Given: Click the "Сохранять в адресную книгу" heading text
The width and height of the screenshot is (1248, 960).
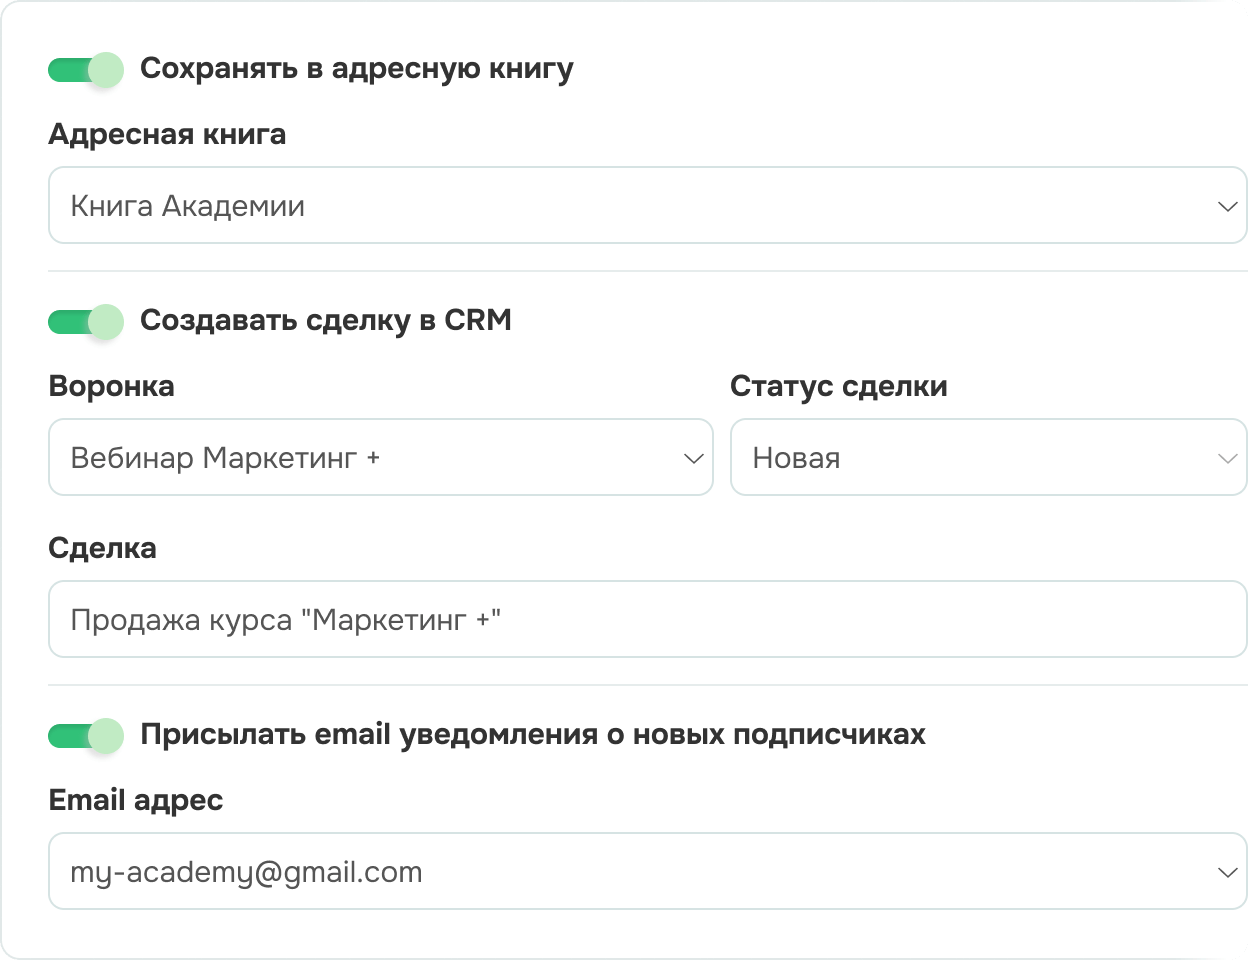Looking at the screenshot, I should [x=357, y=69].
